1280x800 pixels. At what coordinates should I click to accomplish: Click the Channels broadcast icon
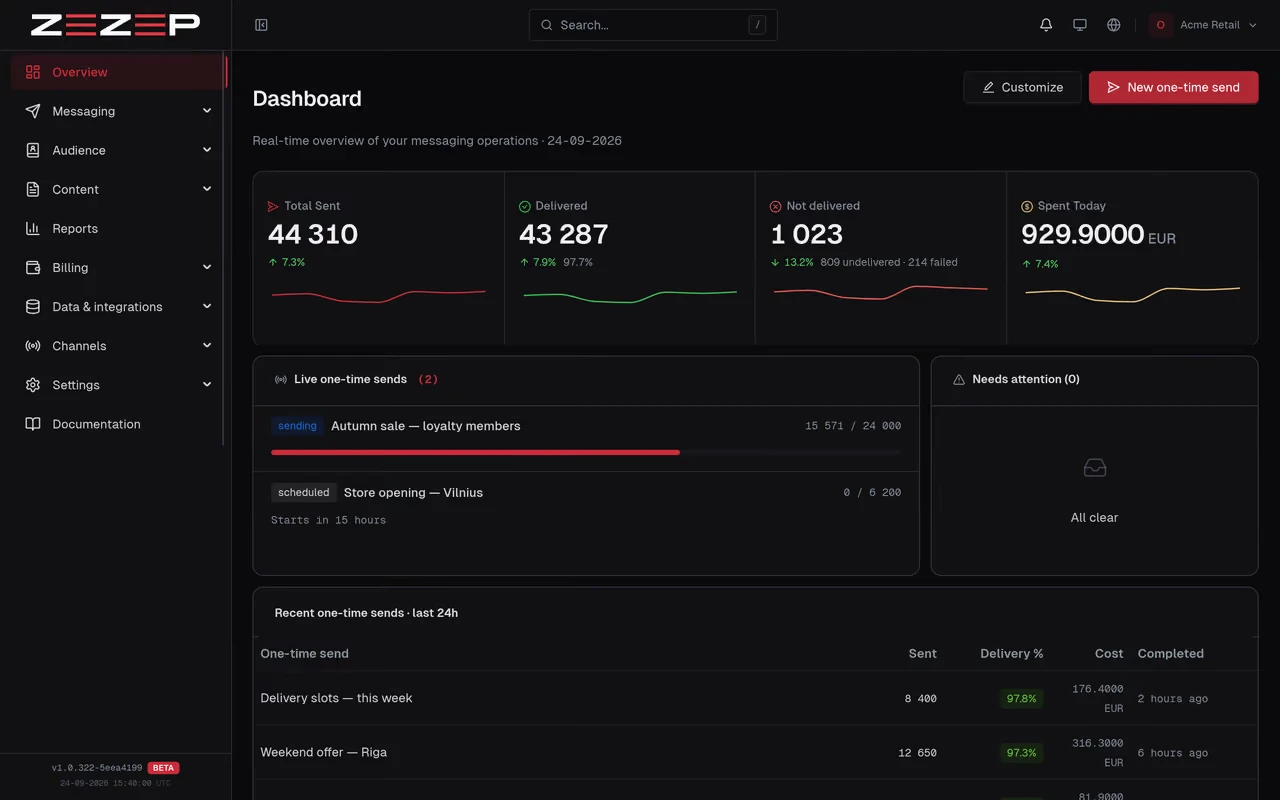pyautogui.click(x=33, y=345)
